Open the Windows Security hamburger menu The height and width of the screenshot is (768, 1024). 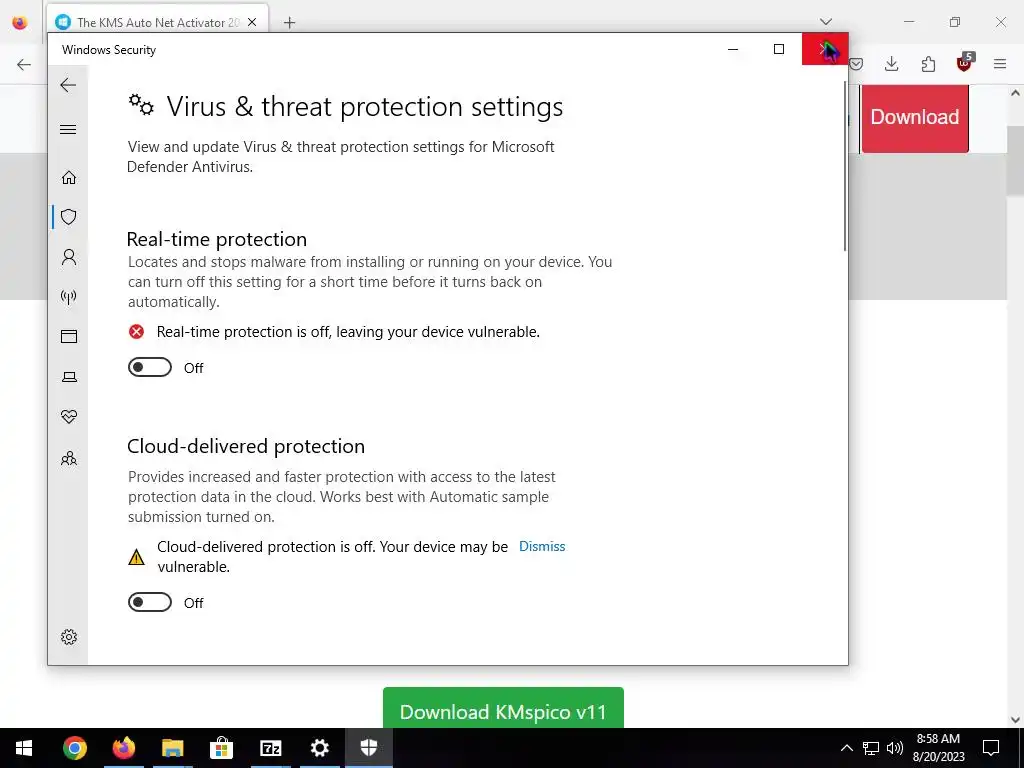coord(68,129)
